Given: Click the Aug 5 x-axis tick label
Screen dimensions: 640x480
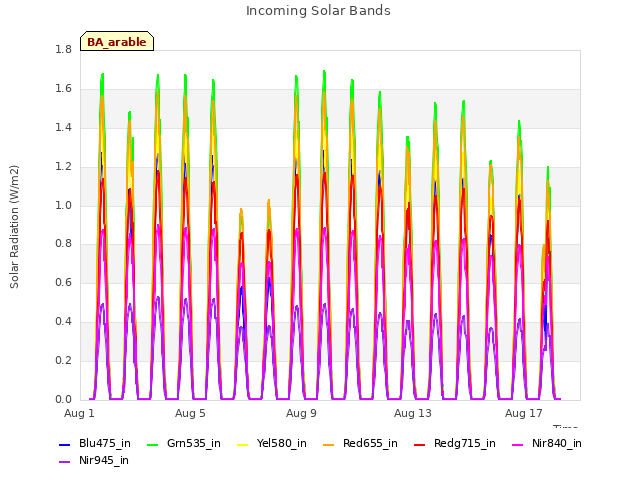Looking at the screenshot, I should coord(190,413).
